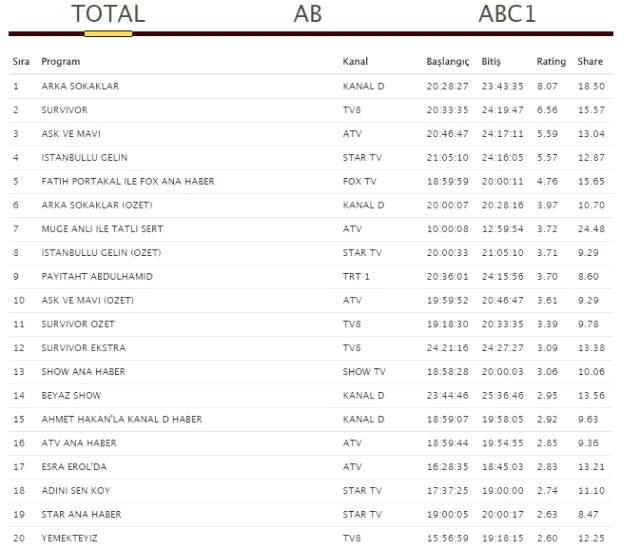Click the Program column header

point(61,62)
